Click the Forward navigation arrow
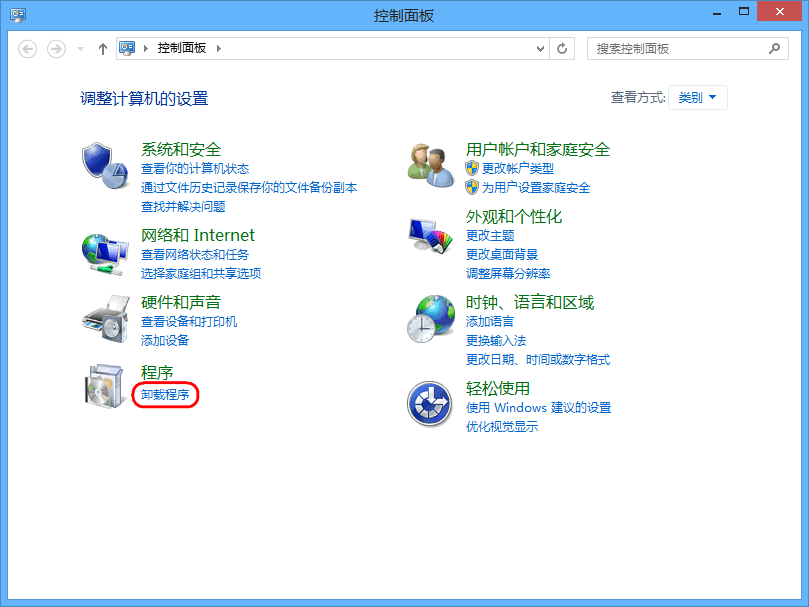This screenshot has height=607, width=809. 56,49
